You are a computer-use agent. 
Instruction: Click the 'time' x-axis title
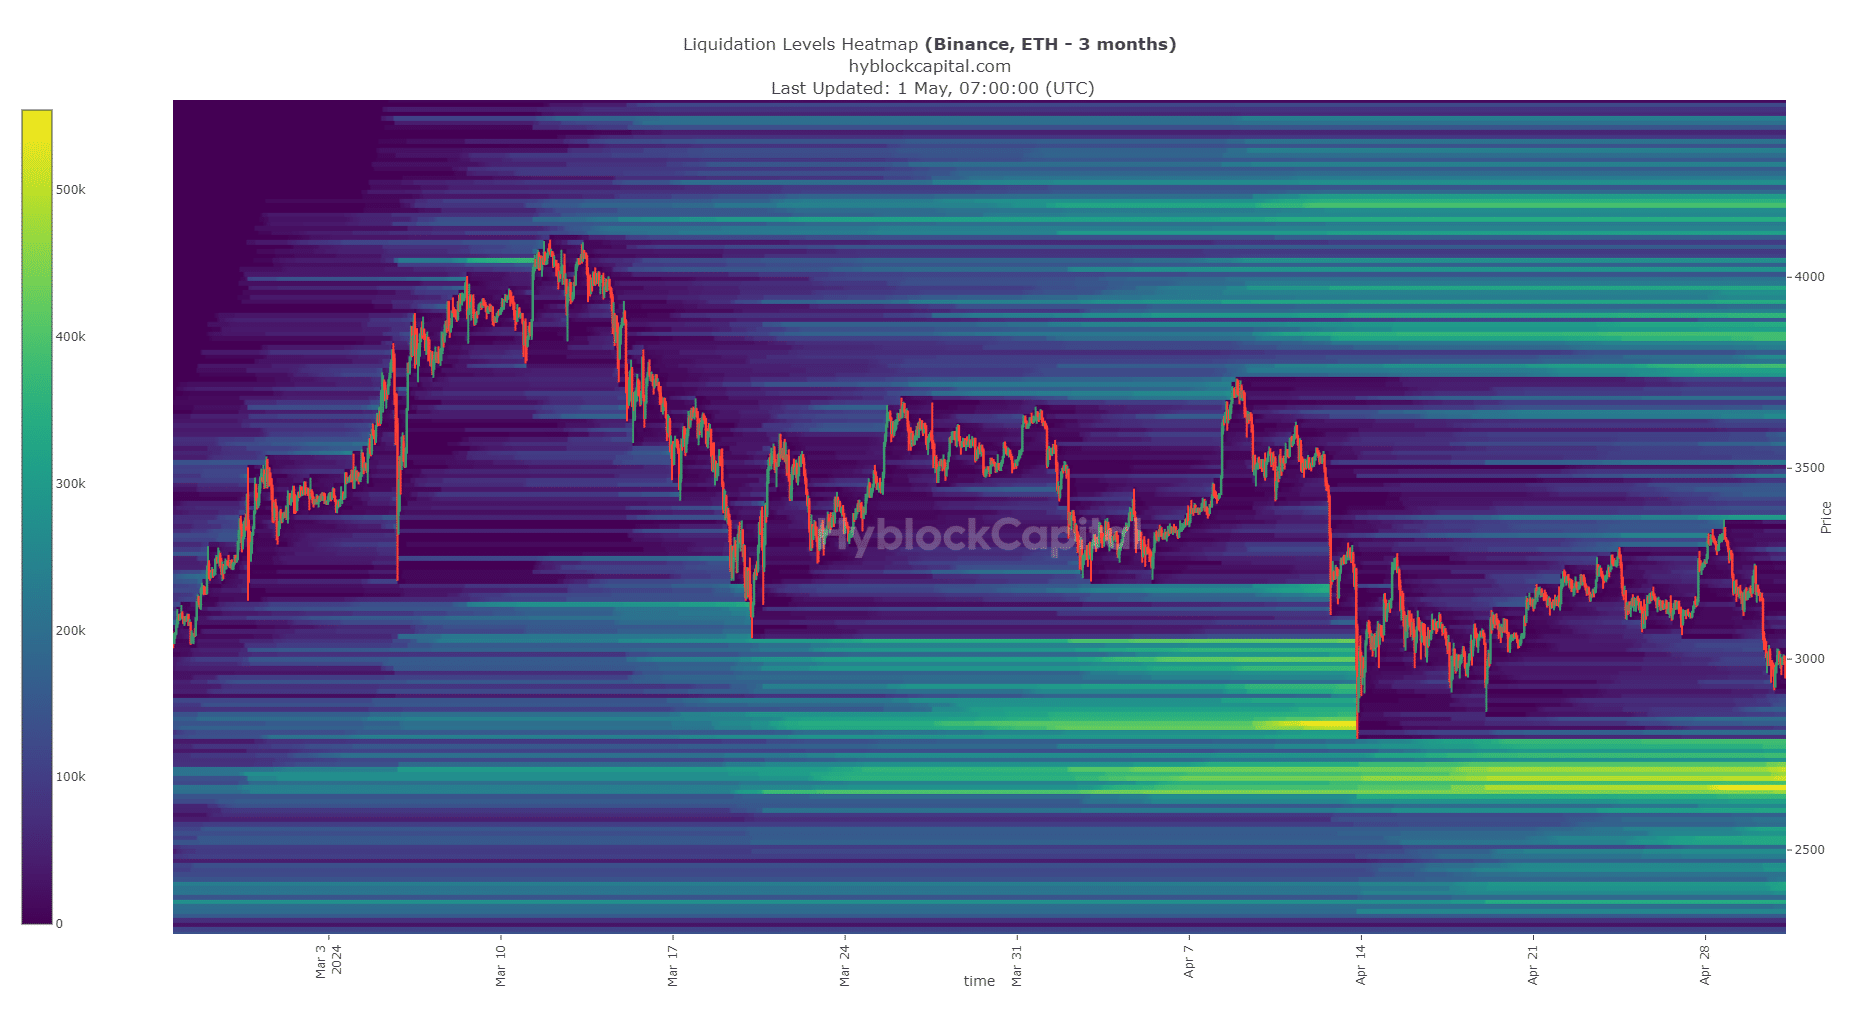979,981
